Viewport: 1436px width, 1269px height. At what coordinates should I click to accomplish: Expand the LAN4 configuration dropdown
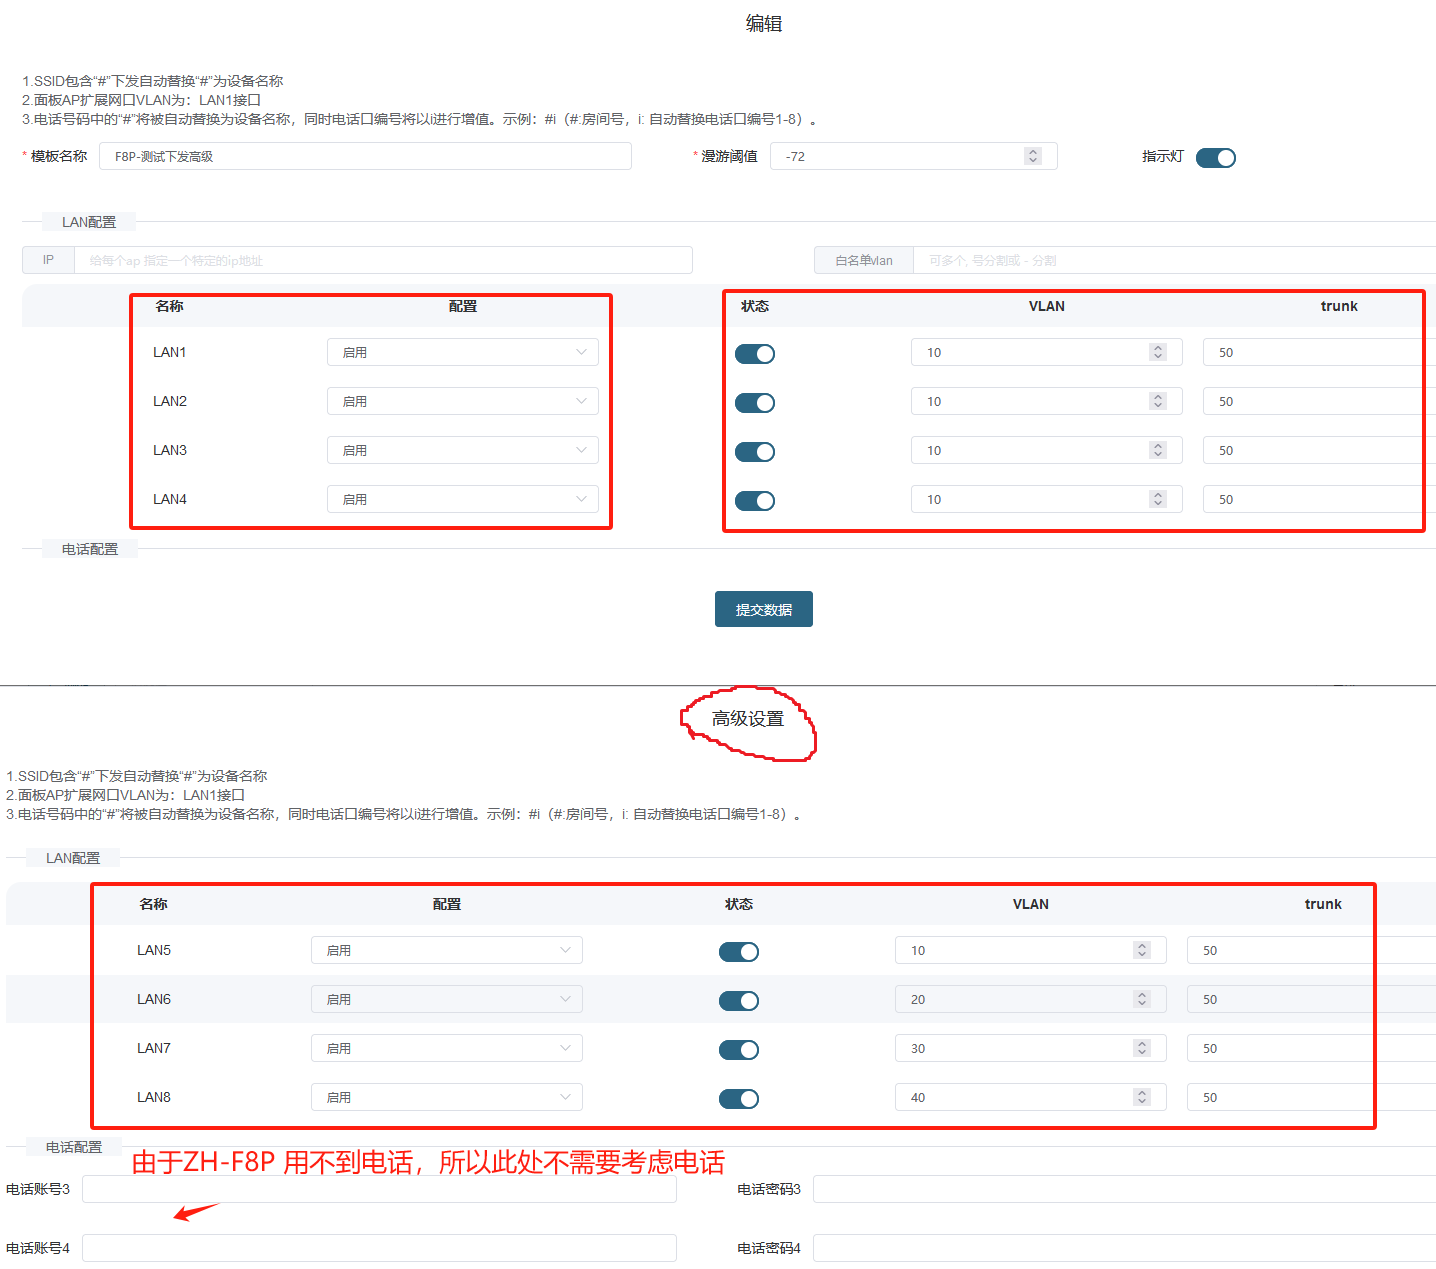click(462, 499)
